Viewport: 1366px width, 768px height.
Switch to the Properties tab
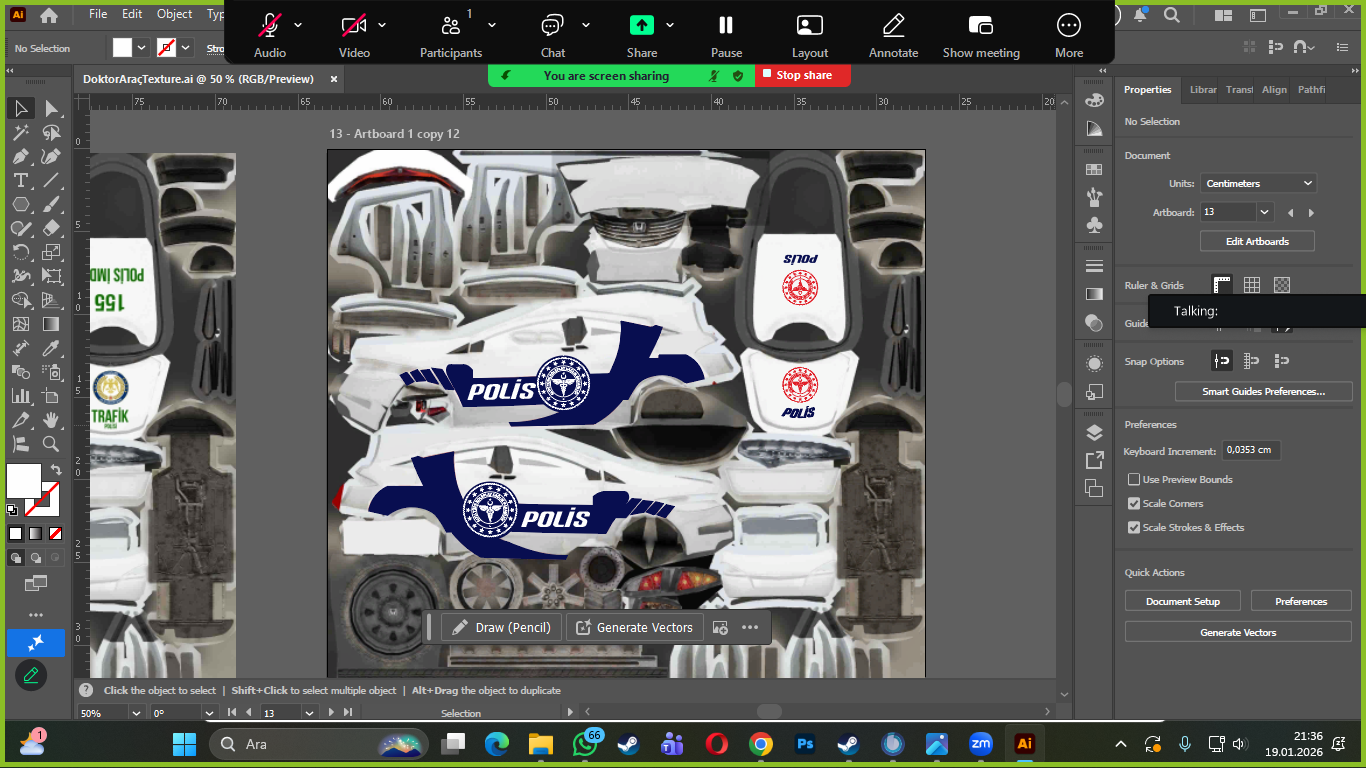tap(1147, 90)
